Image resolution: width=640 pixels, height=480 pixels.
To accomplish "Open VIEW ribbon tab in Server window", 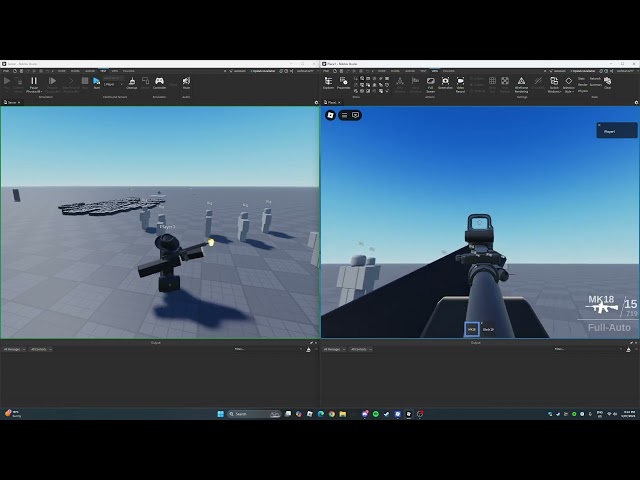I will (x=115, y=71).
